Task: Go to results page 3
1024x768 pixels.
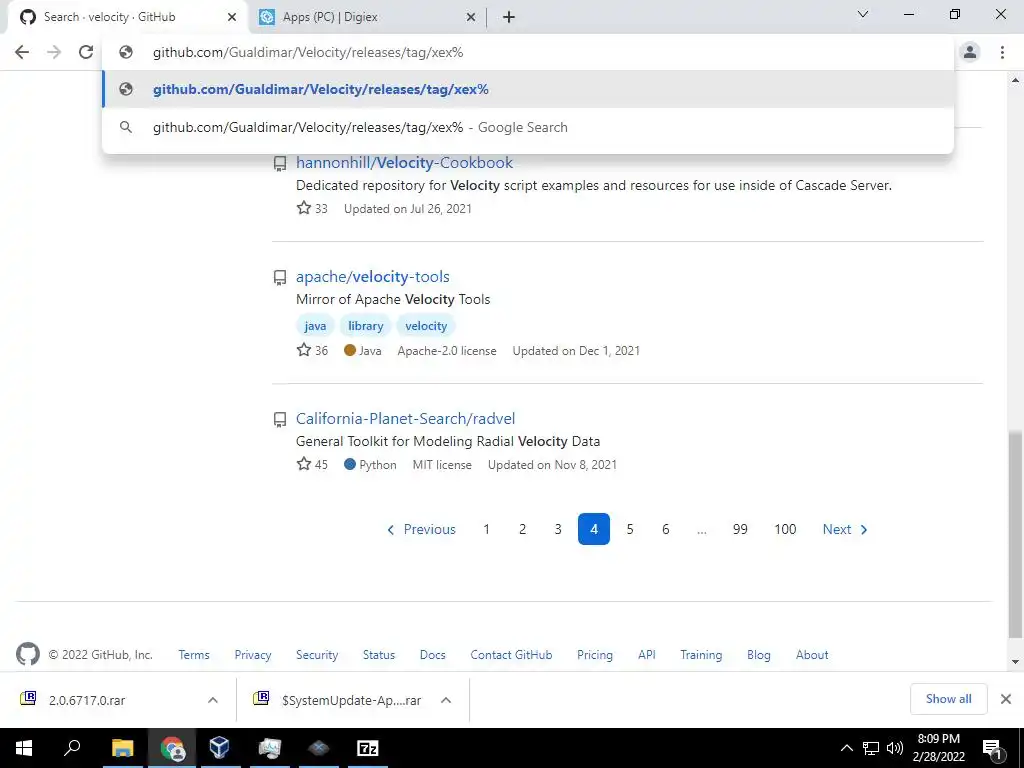Action: (x=558, y=529)
